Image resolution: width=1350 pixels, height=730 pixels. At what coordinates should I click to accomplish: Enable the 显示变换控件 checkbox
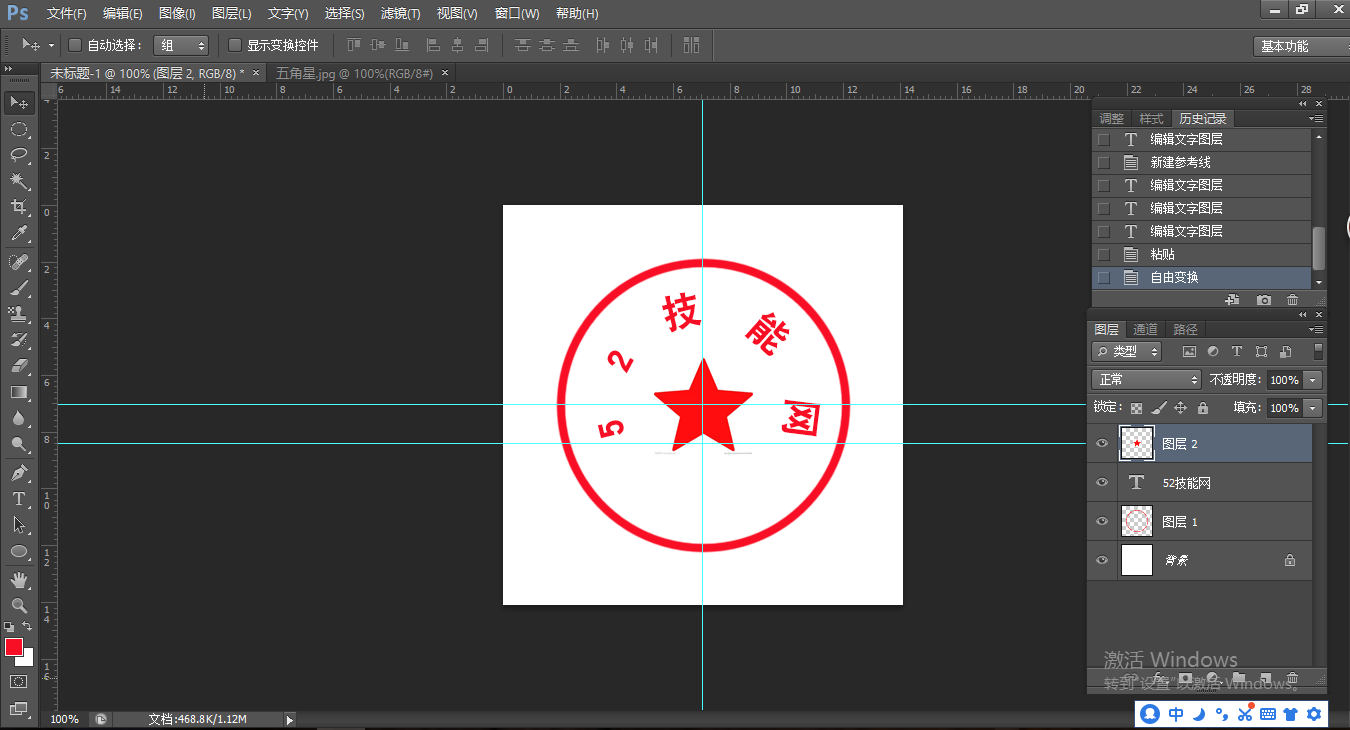pos(235,45)
